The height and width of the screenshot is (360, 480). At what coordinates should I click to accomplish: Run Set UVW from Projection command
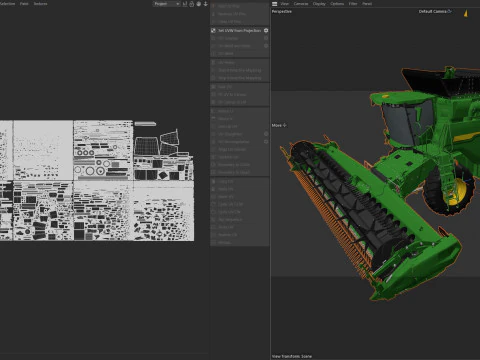pos(239,30)
